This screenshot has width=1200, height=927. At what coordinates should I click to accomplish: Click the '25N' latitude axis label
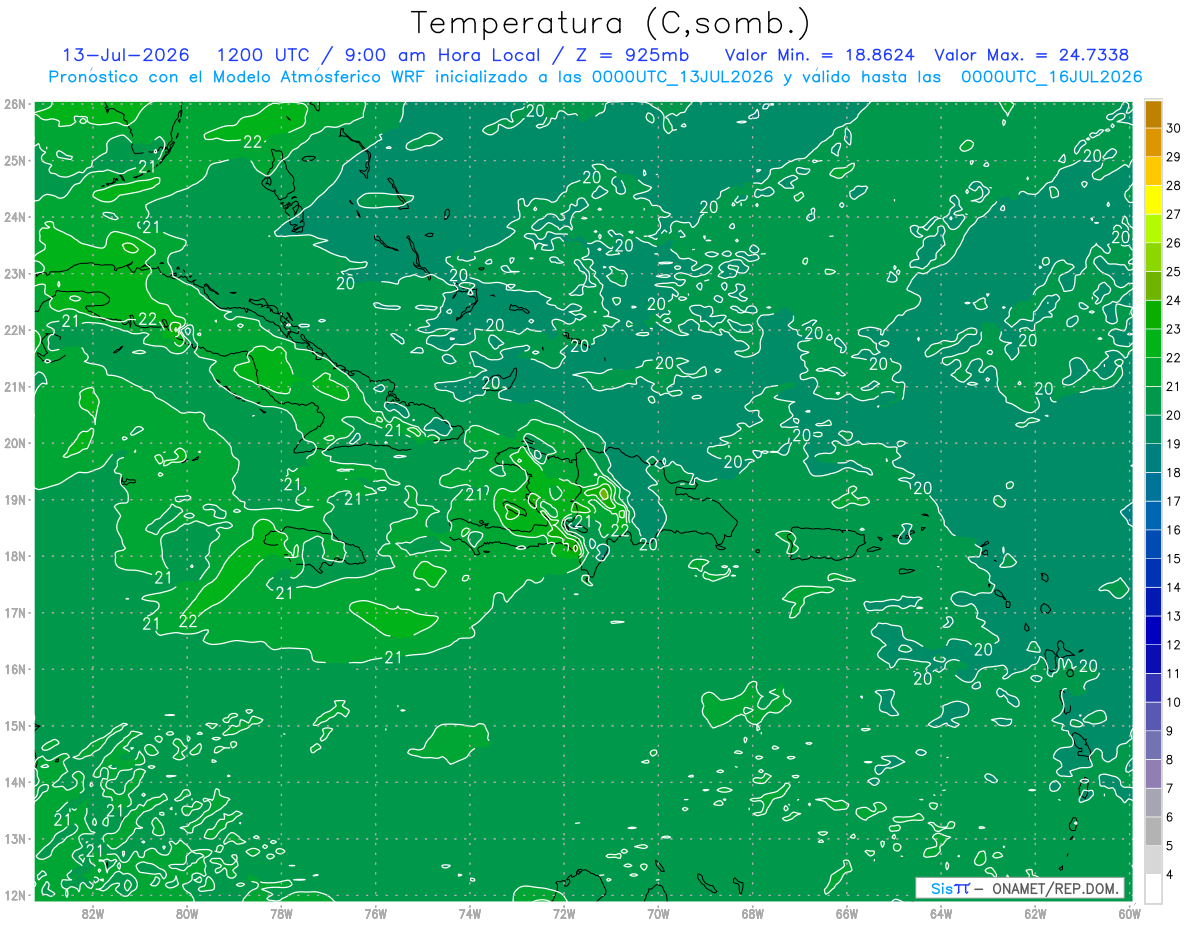coord(14,160)
